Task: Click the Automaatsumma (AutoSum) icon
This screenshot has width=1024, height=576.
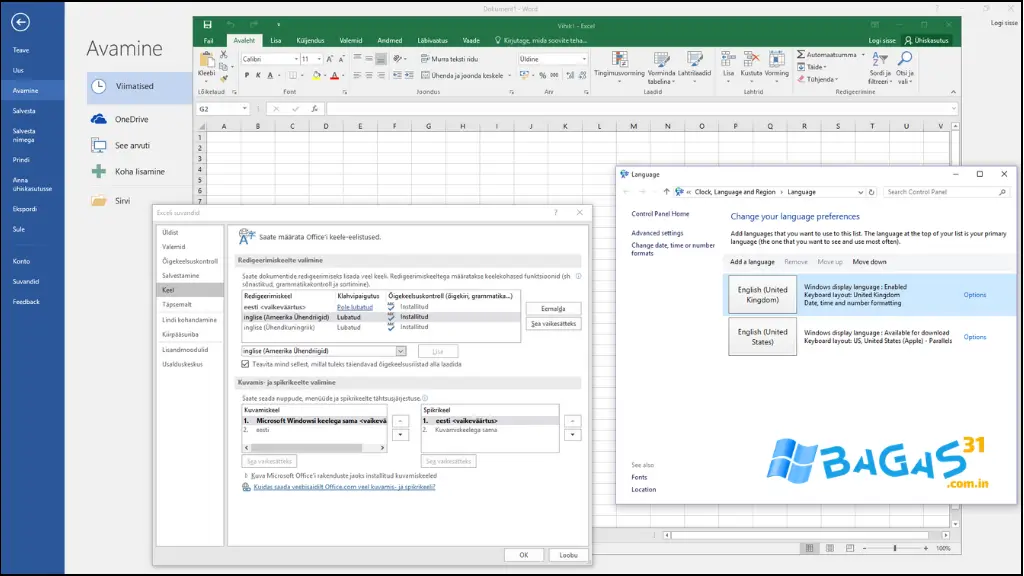Action: point(799,54)
